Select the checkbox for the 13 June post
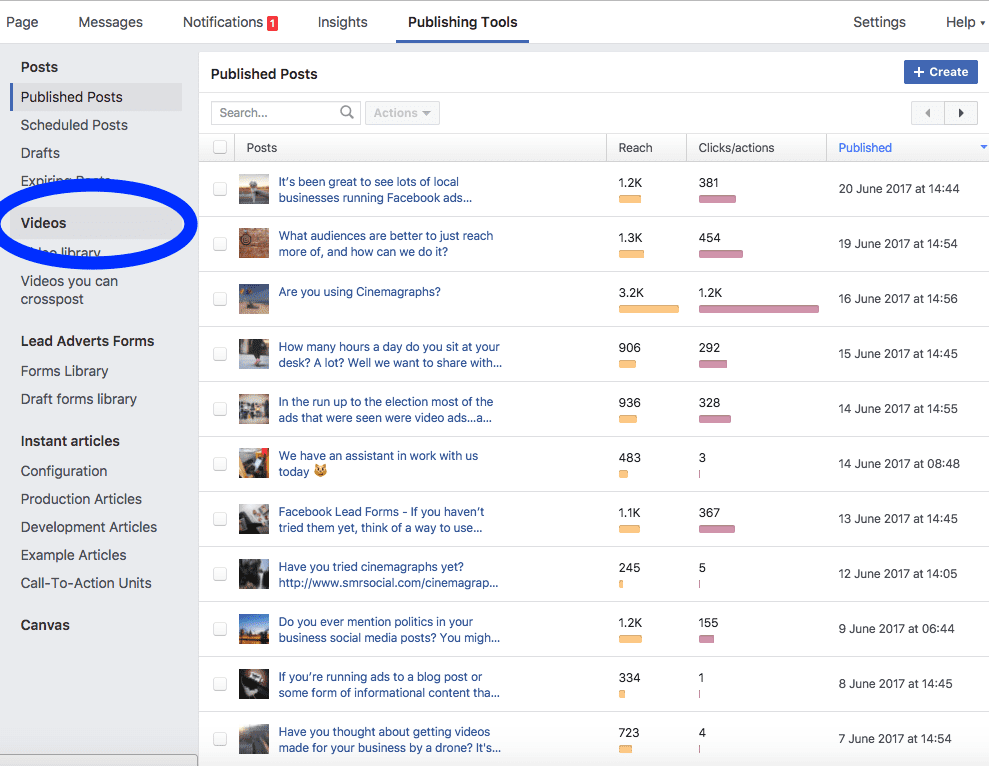Viewport: 989px width, 766px height. point(219,519)
